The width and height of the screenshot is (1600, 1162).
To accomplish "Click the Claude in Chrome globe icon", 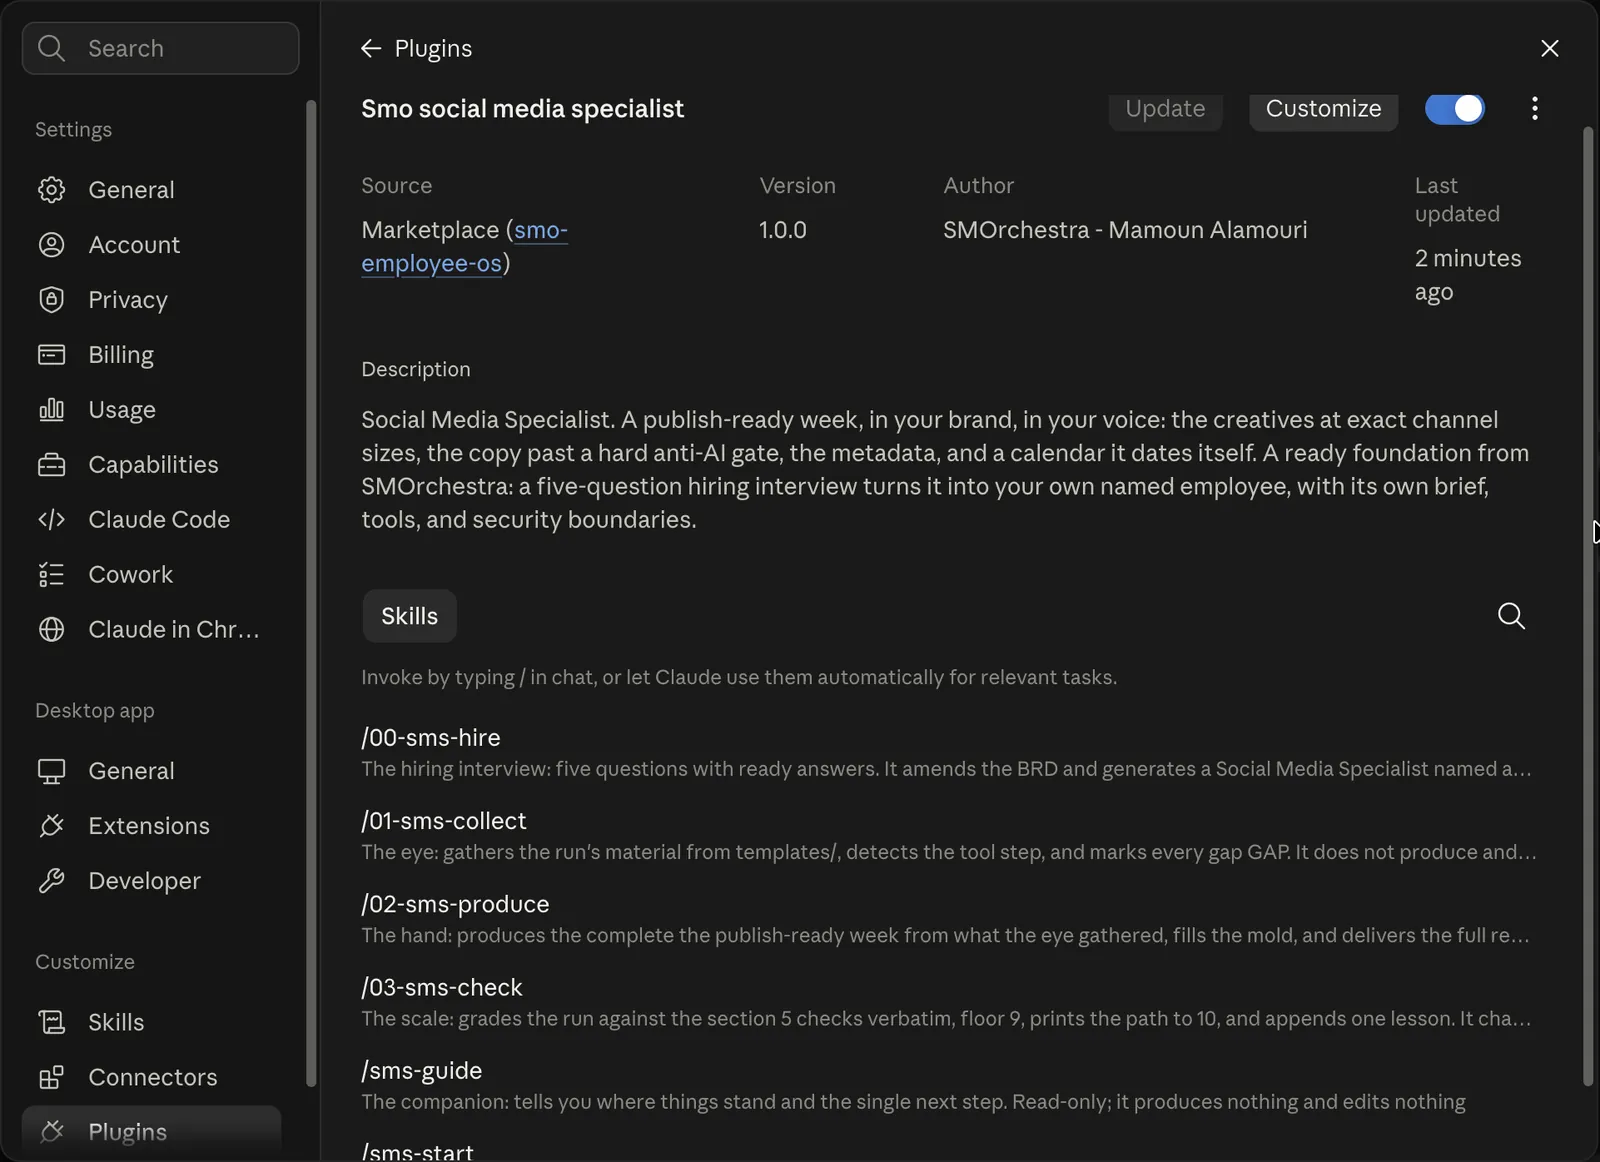I will [x=52, y=630].
